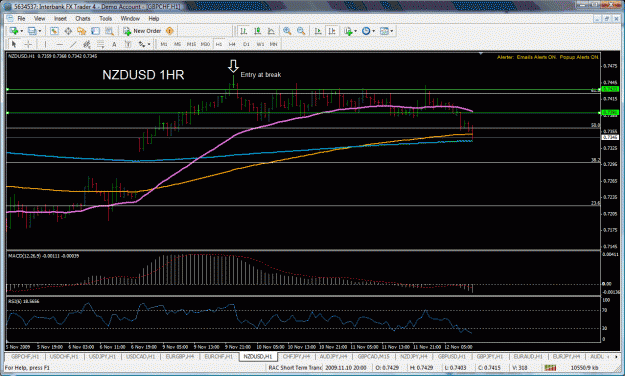The width and height of the screenshot is (625, 376).
Task: Click the Profiles icon
Action: coord(32,31)
